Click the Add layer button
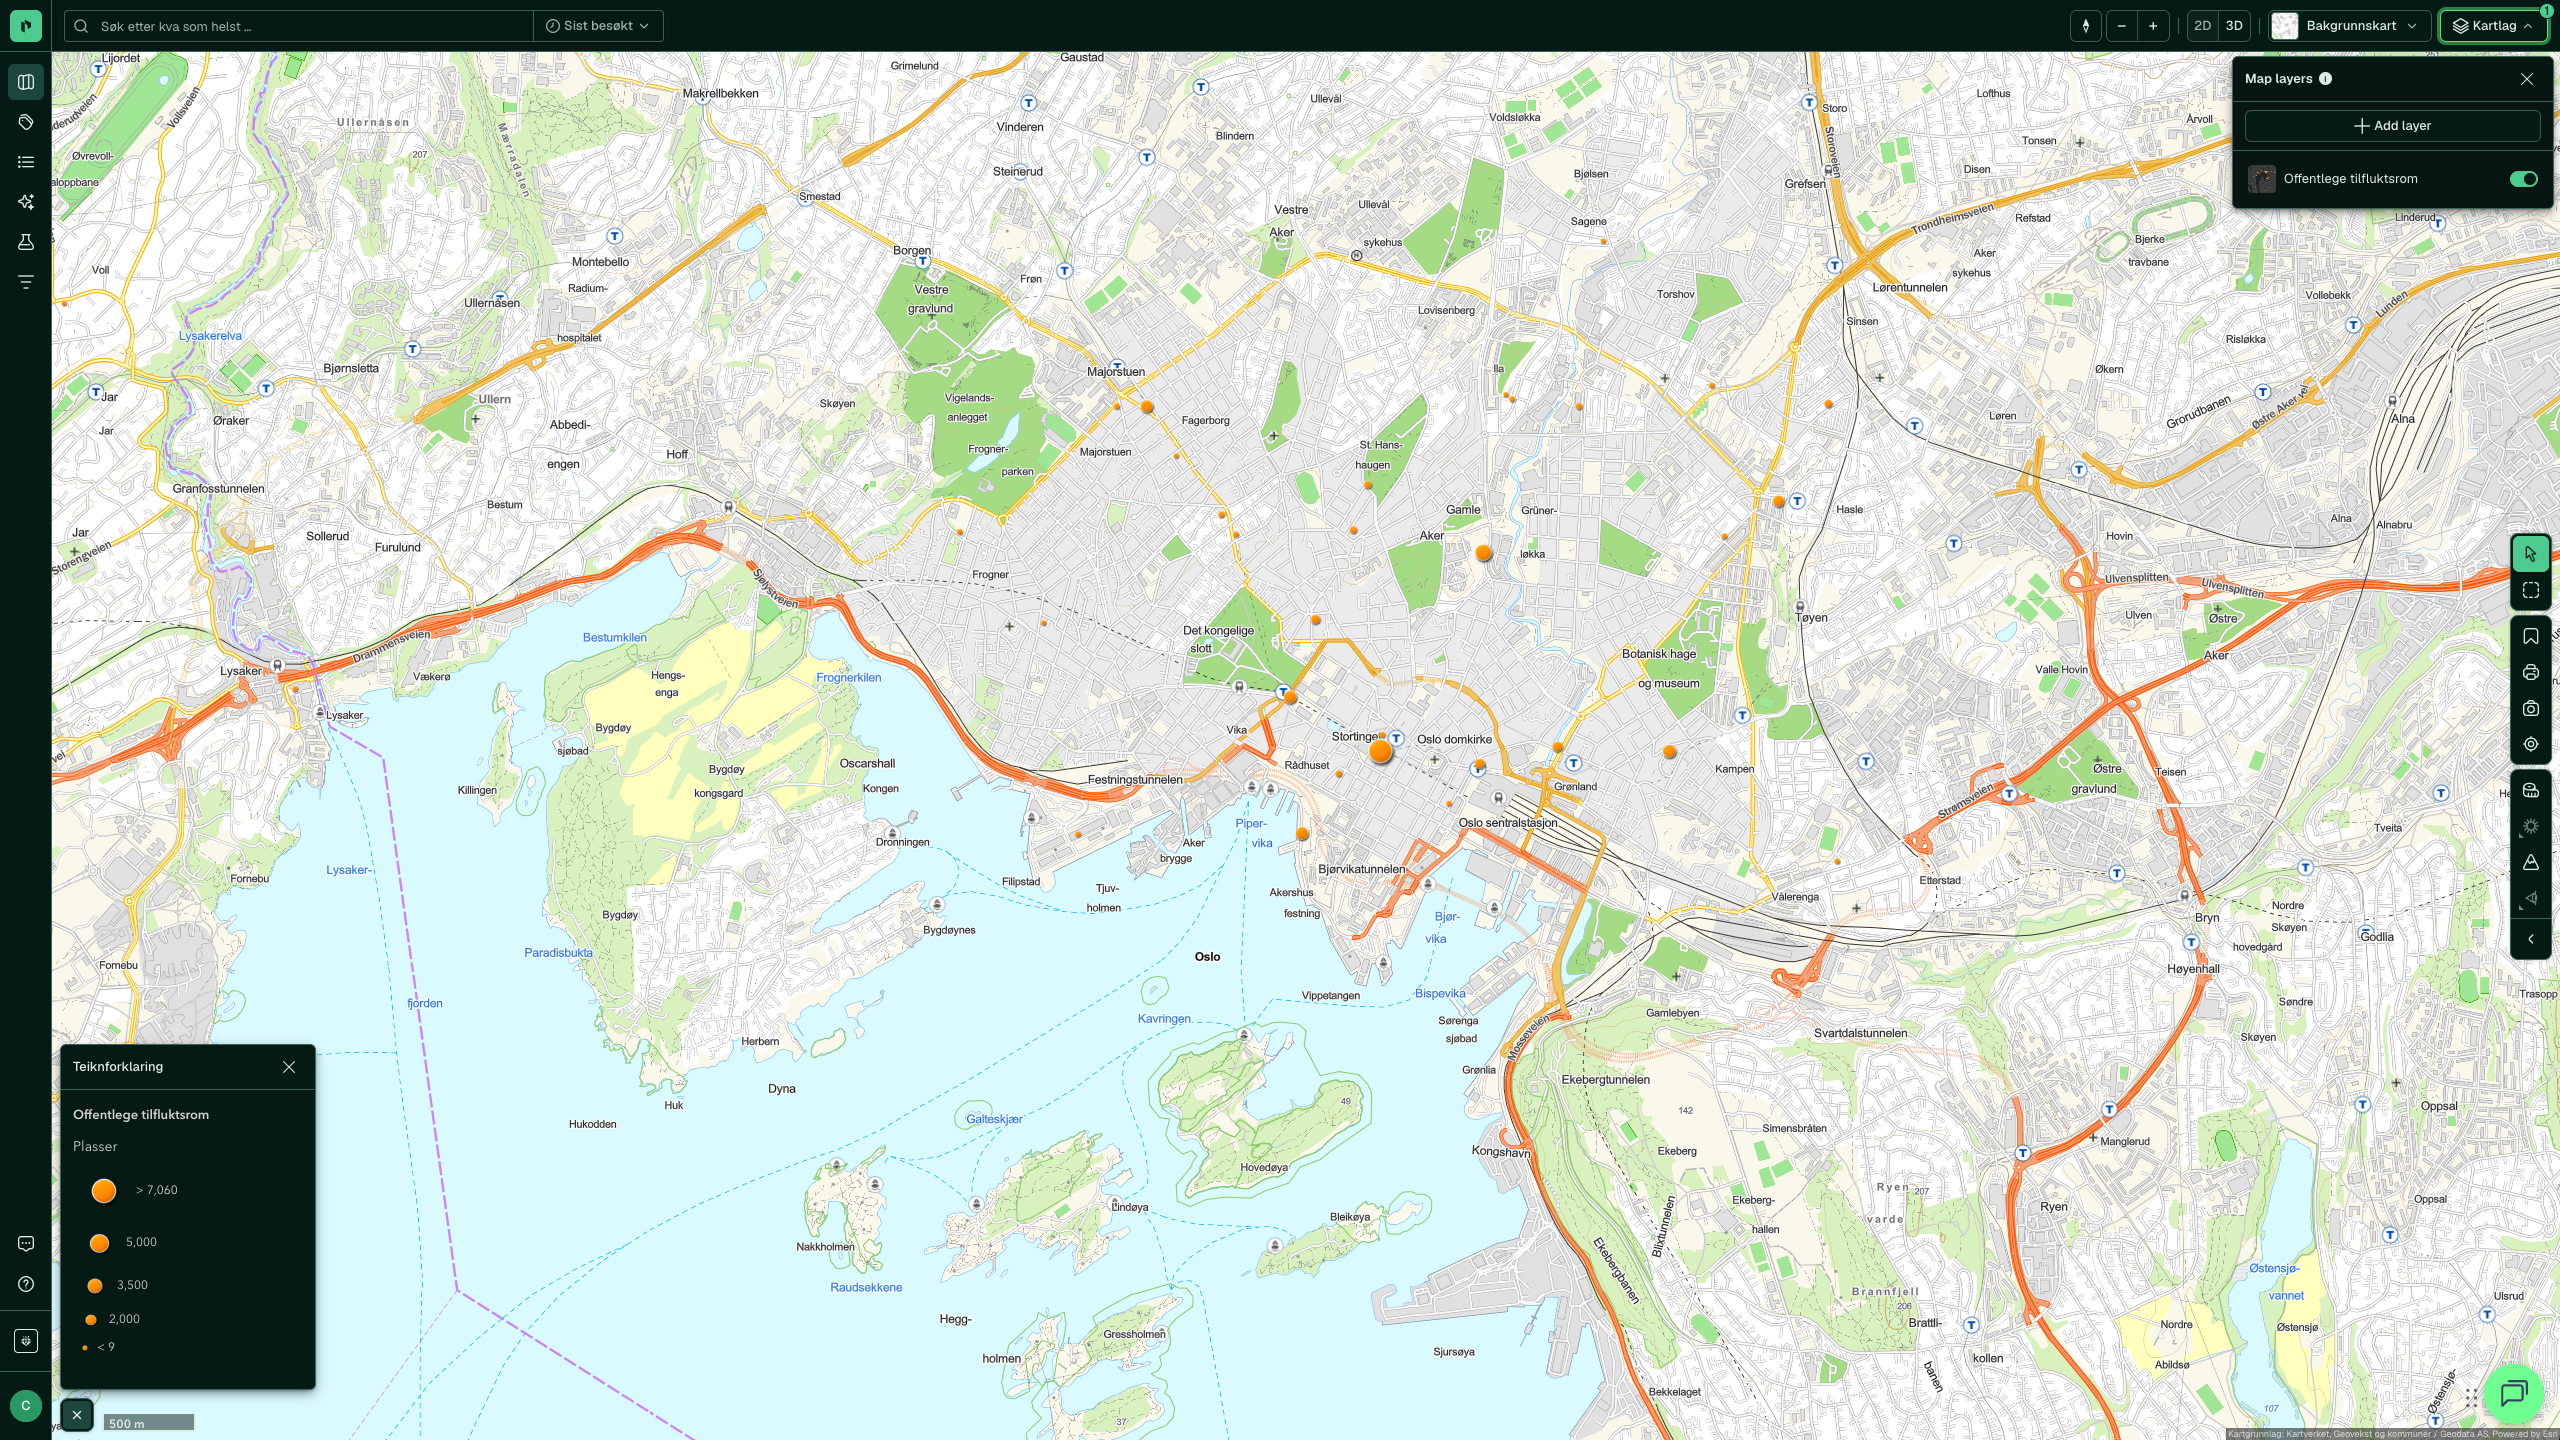Image resolution: width=2560 pixels, height=1440 pixels. click(2392, 126)
